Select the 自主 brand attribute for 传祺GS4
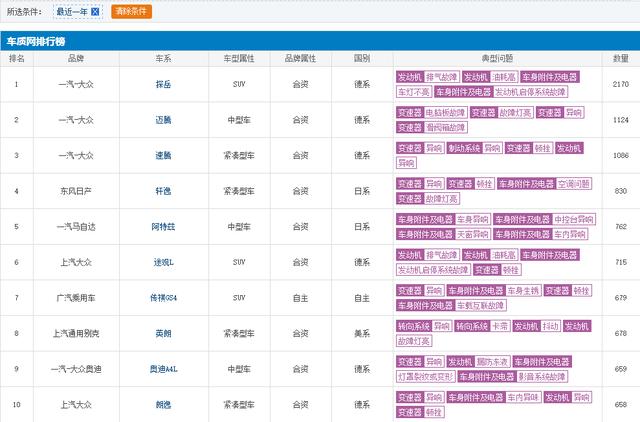This screenshot has width=640, height=422. click(x=300, y=298)
